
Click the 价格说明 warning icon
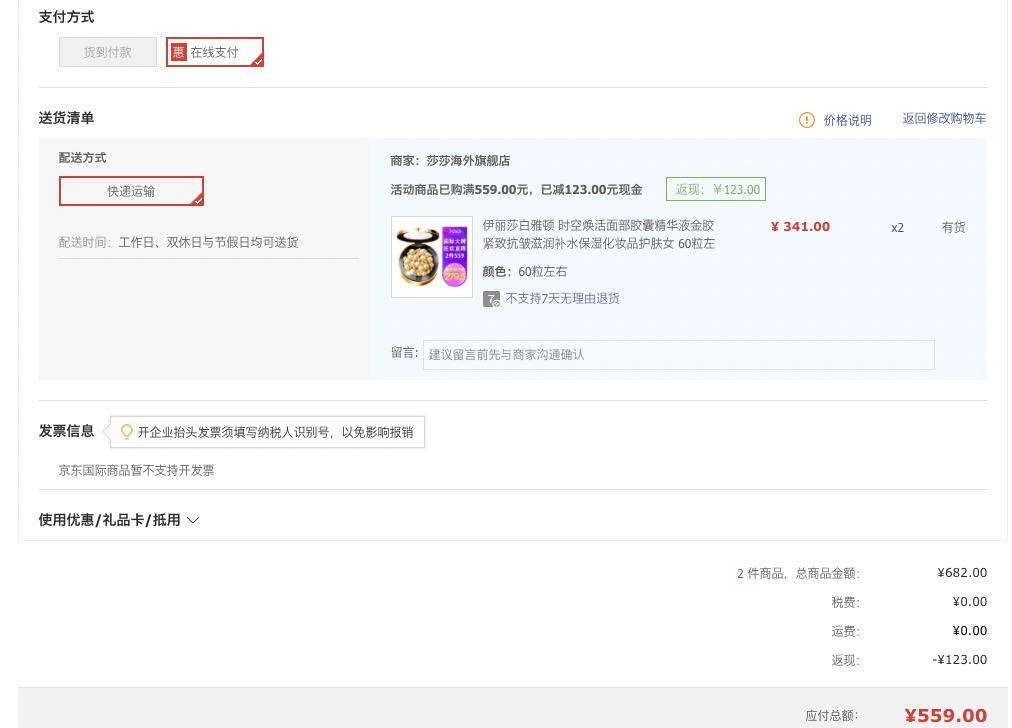point(807,120)
